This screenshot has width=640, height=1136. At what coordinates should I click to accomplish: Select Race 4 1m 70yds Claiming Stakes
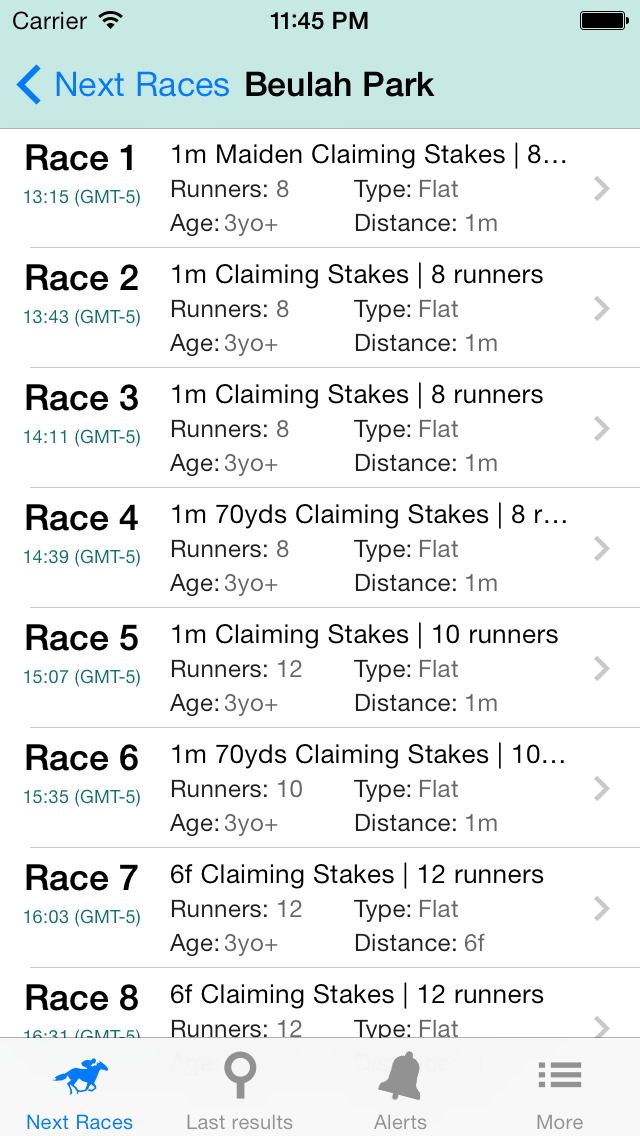pos(369,515)
